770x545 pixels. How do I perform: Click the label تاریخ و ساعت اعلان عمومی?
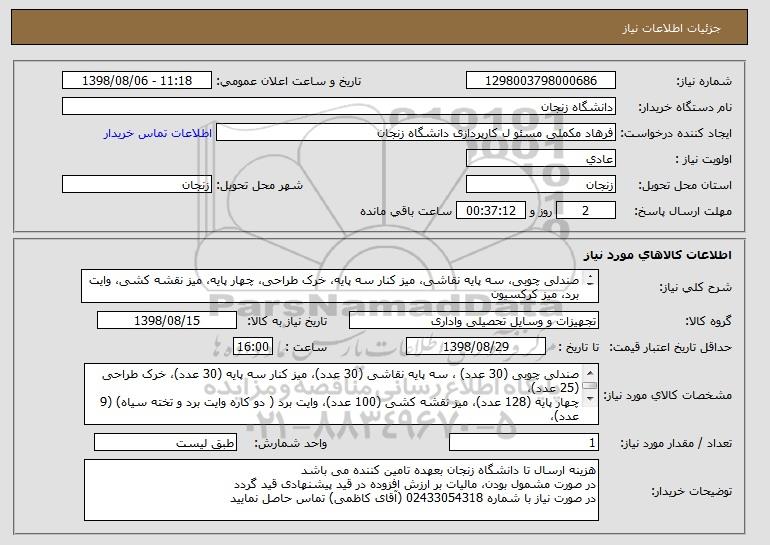coord(289,82)
